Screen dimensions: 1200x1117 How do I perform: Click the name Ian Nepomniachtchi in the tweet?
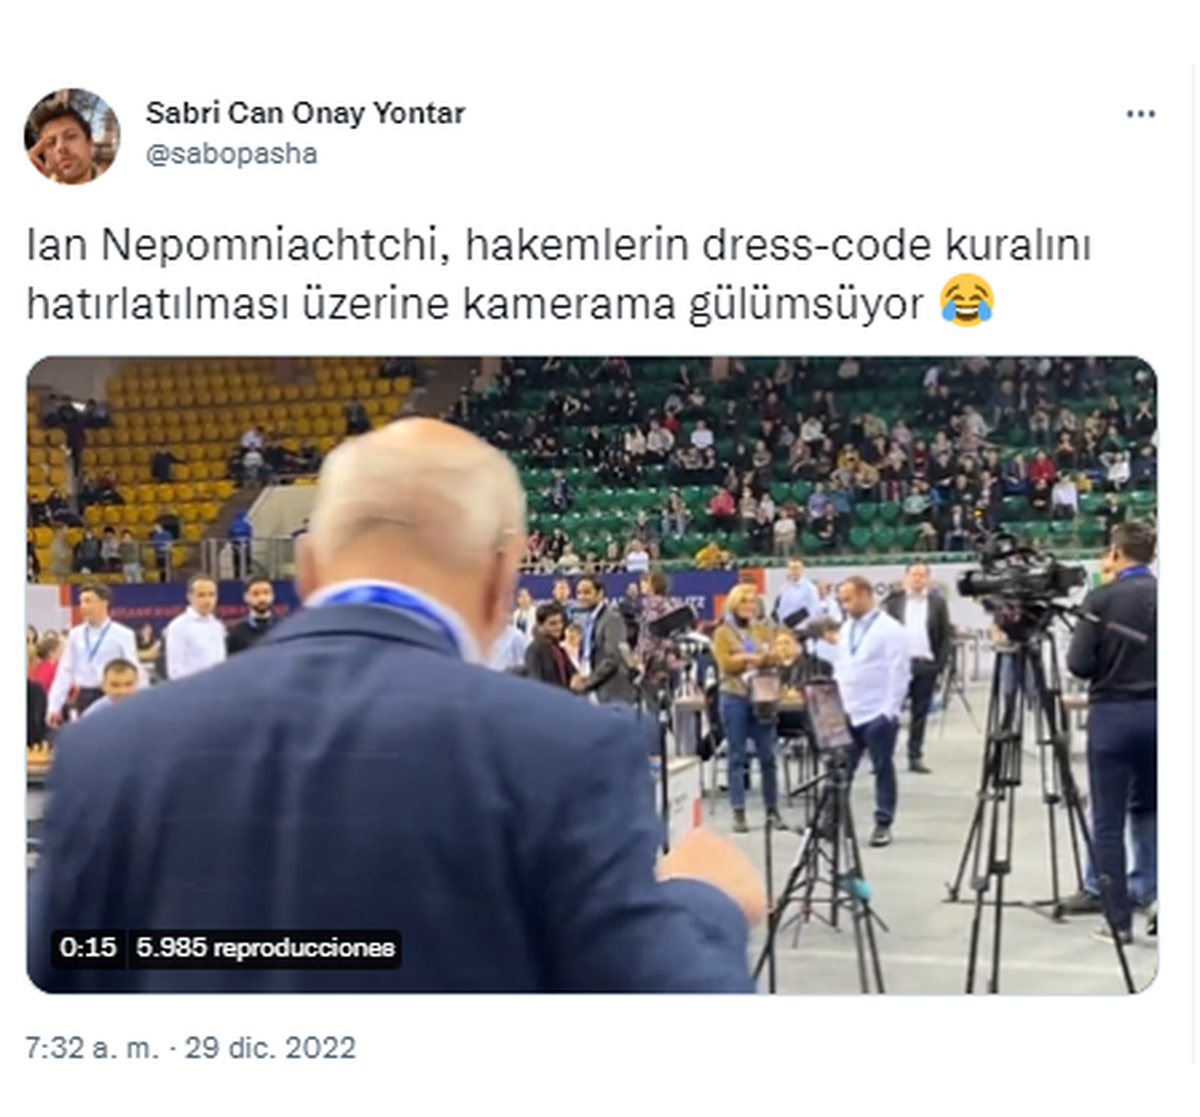(x=233, y=246)
